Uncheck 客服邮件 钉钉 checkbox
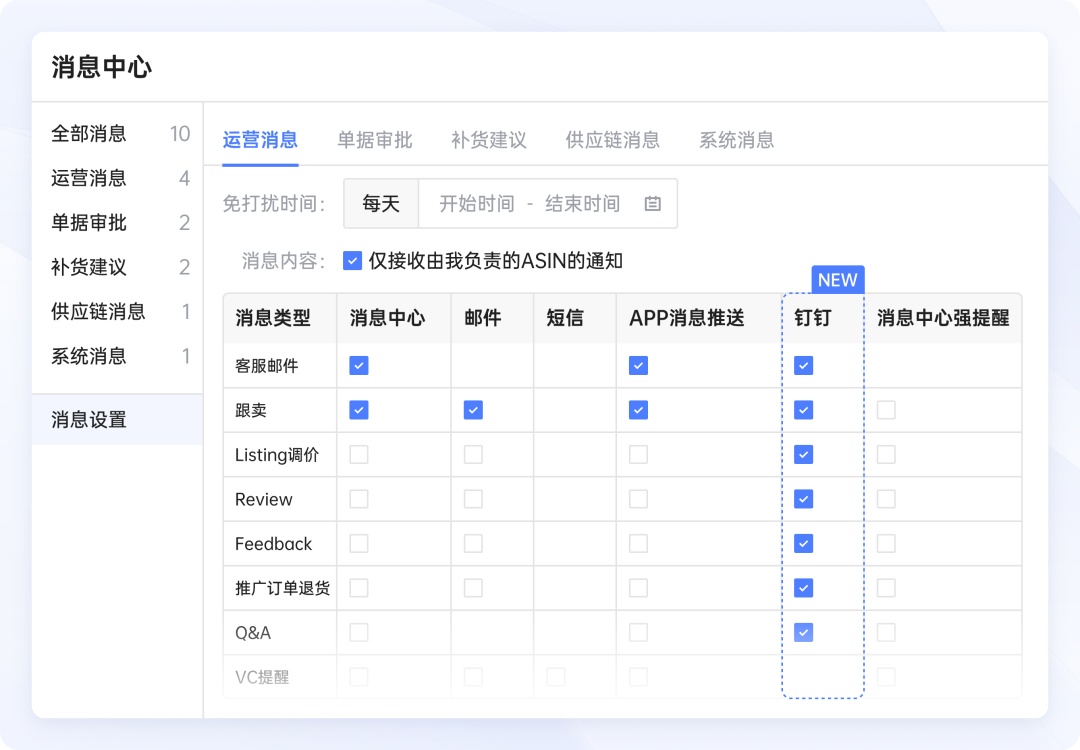1080x750 pixels. pyautogui.click(x=804, y=365)
